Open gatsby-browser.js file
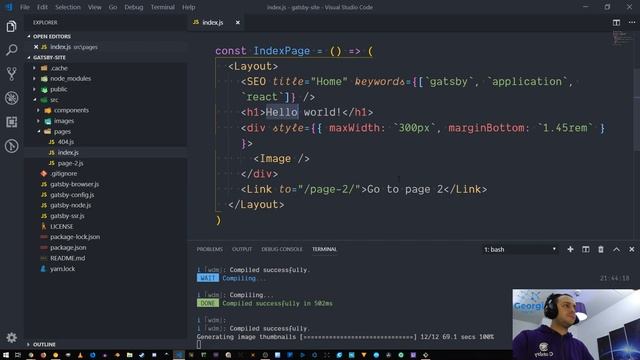Image resolution: width=640 pixels, height=360 pixels. pyautogui.click(x=74, y=184)
